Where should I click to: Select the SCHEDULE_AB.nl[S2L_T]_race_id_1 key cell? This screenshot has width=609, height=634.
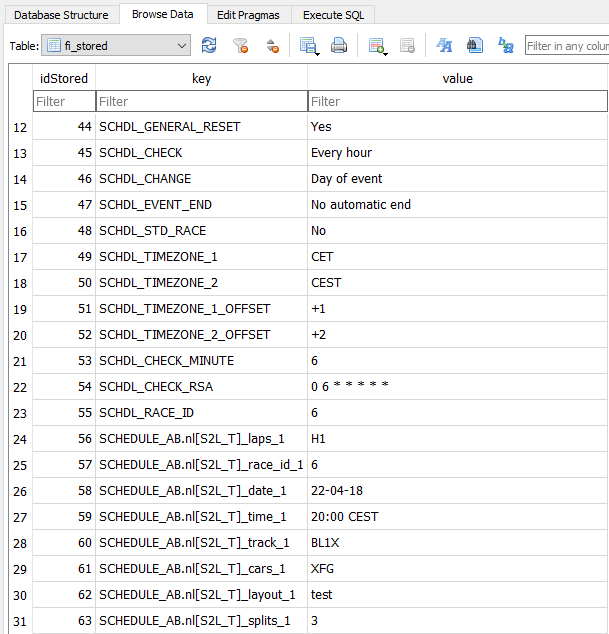[x=201, y=465]
